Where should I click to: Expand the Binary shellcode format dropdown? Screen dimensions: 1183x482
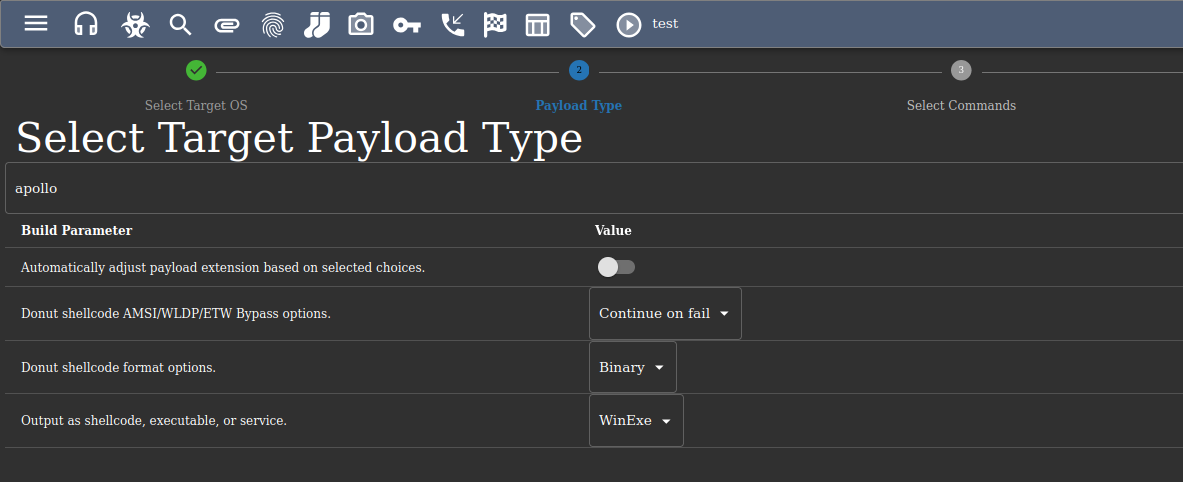tap(633, 367)
